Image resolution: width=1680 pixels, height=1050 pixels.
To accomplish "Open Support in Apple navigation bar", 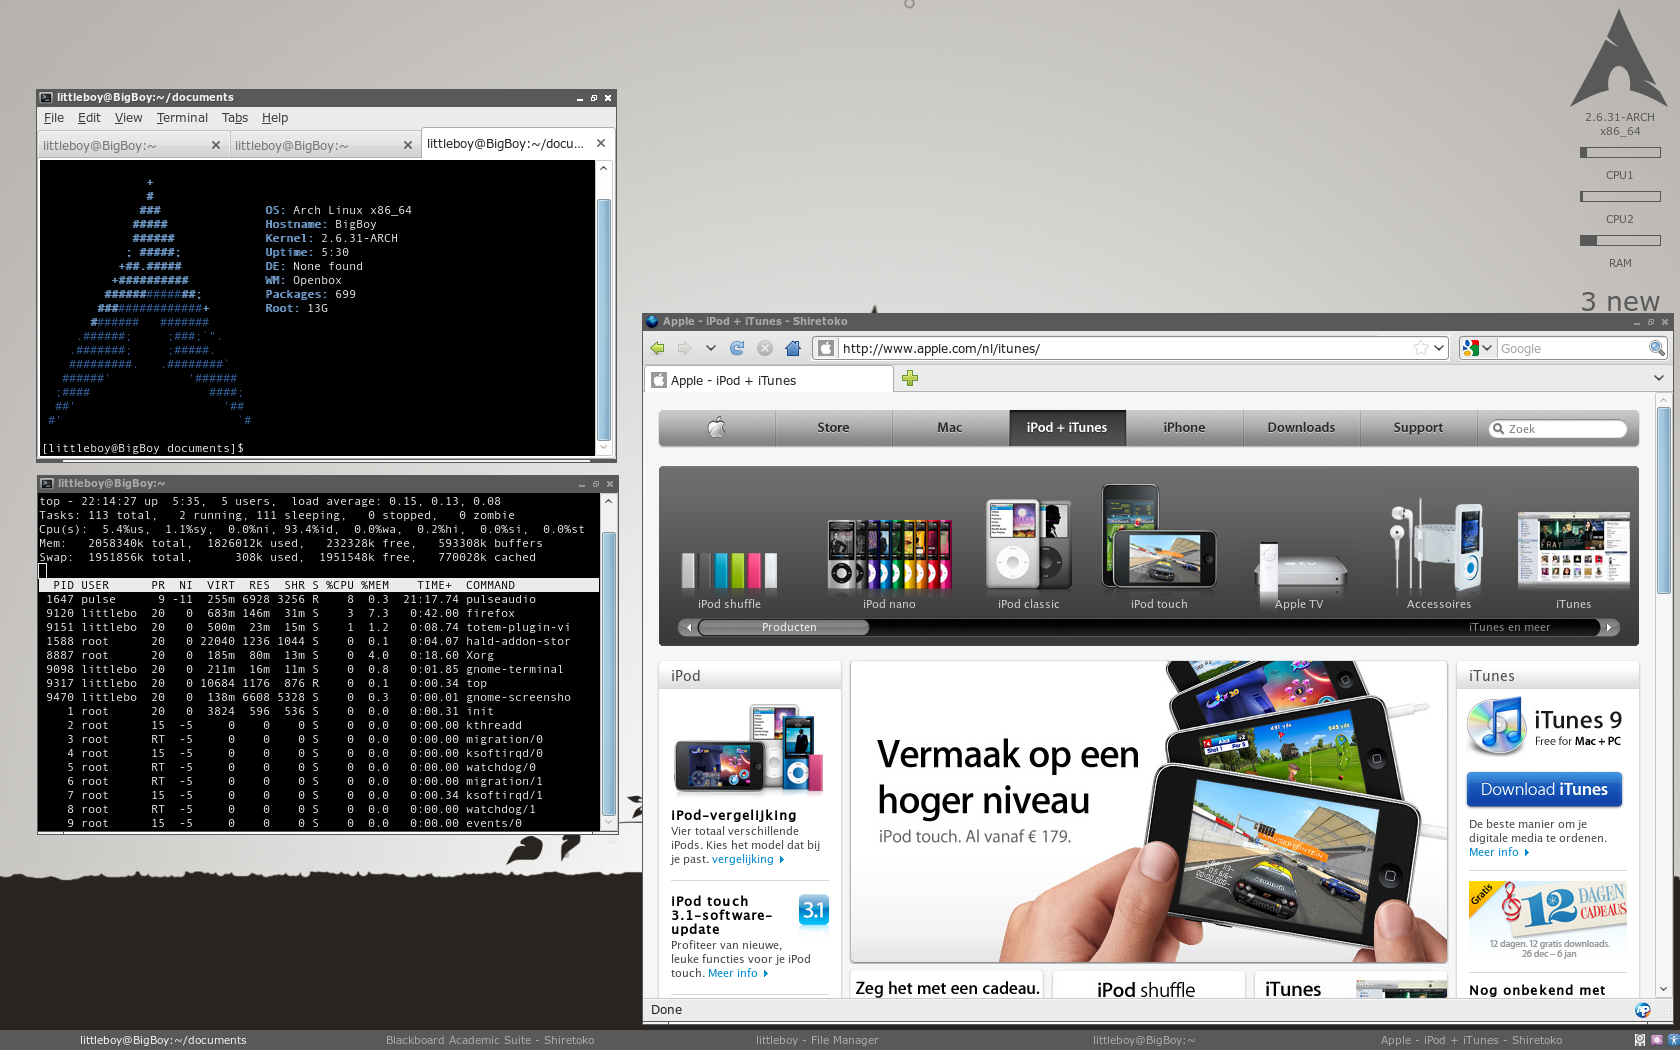I will 1418,428.
